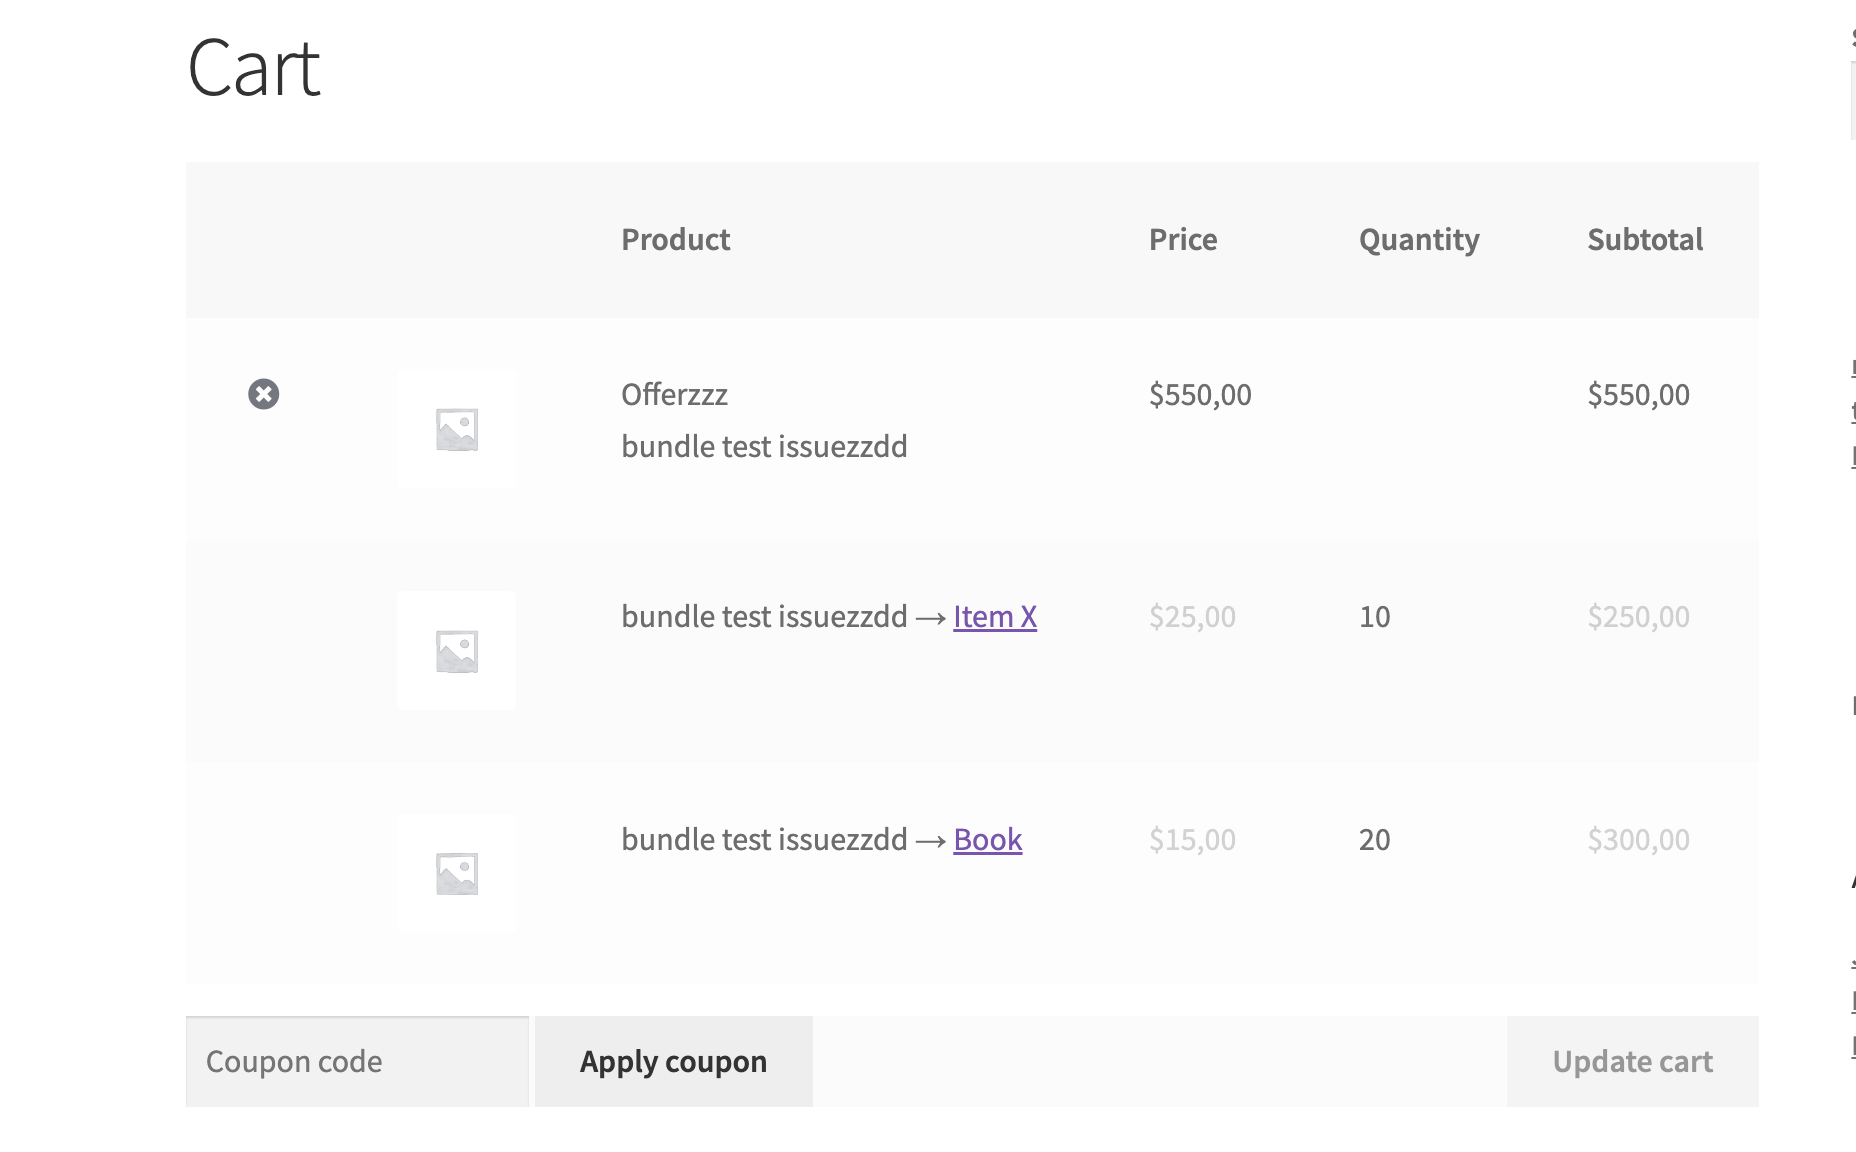Click the Offerzzz product placeholder image
This screenshot has height=1152, width=1856.
(457, 429)
